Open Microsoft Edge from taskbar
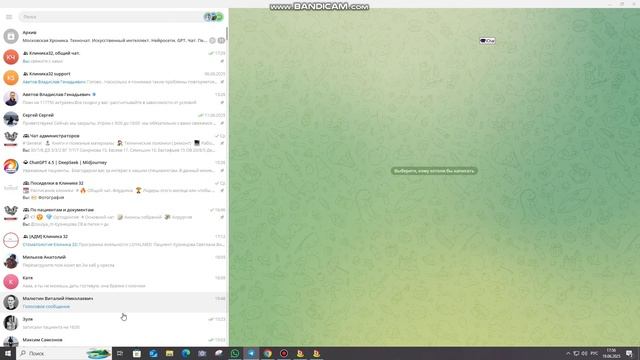The height and width of the screenshot is (360, 640). [x=186, y=353]
